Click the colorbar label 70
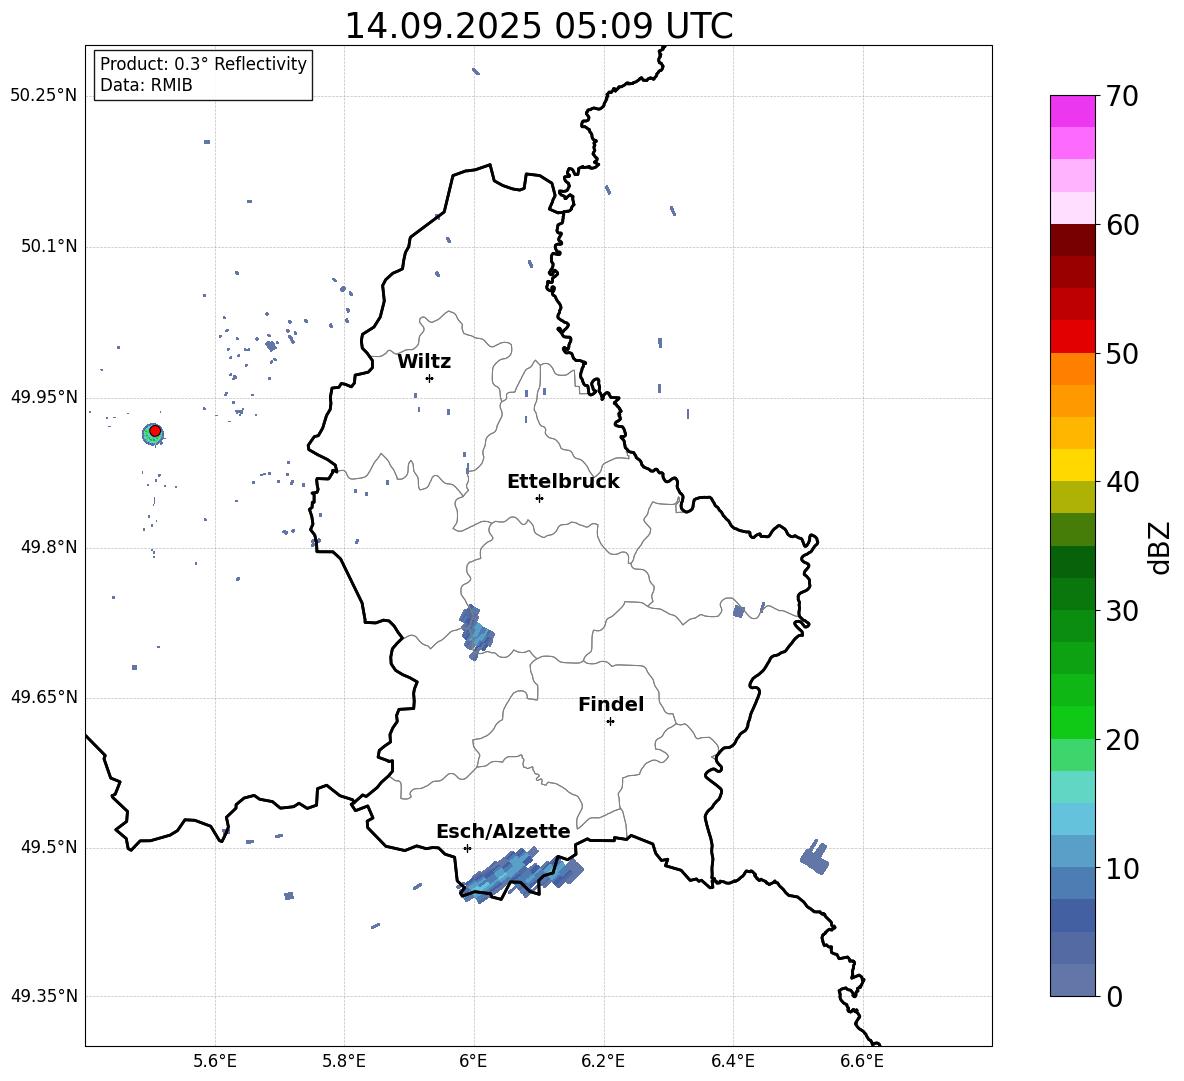 (x=1122, y=97)
